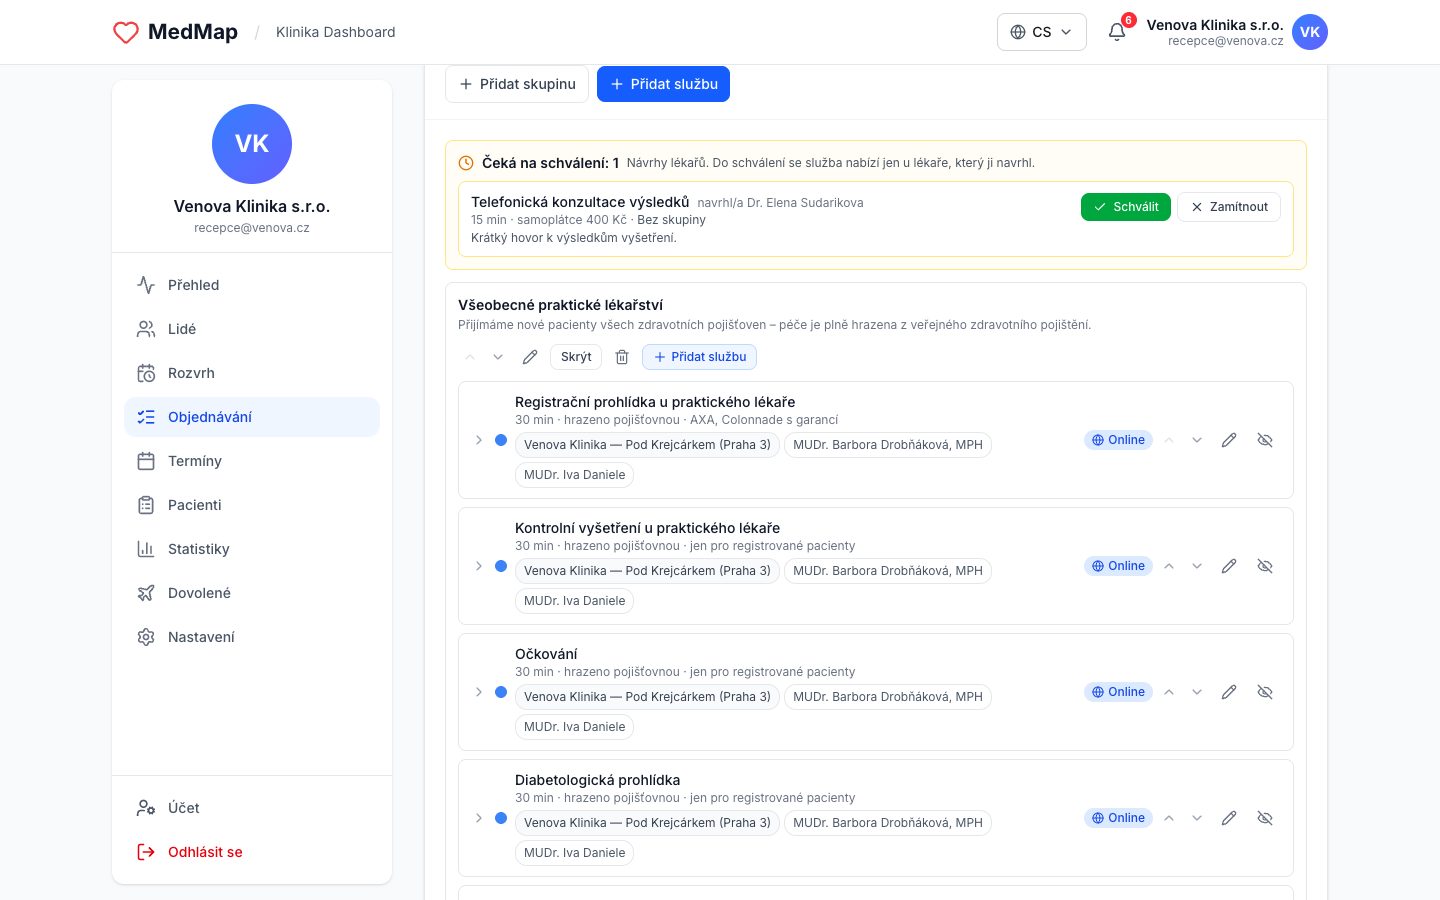Open Rozvrh in the sidebar
1440x900 pixels.
click(252, 373)
